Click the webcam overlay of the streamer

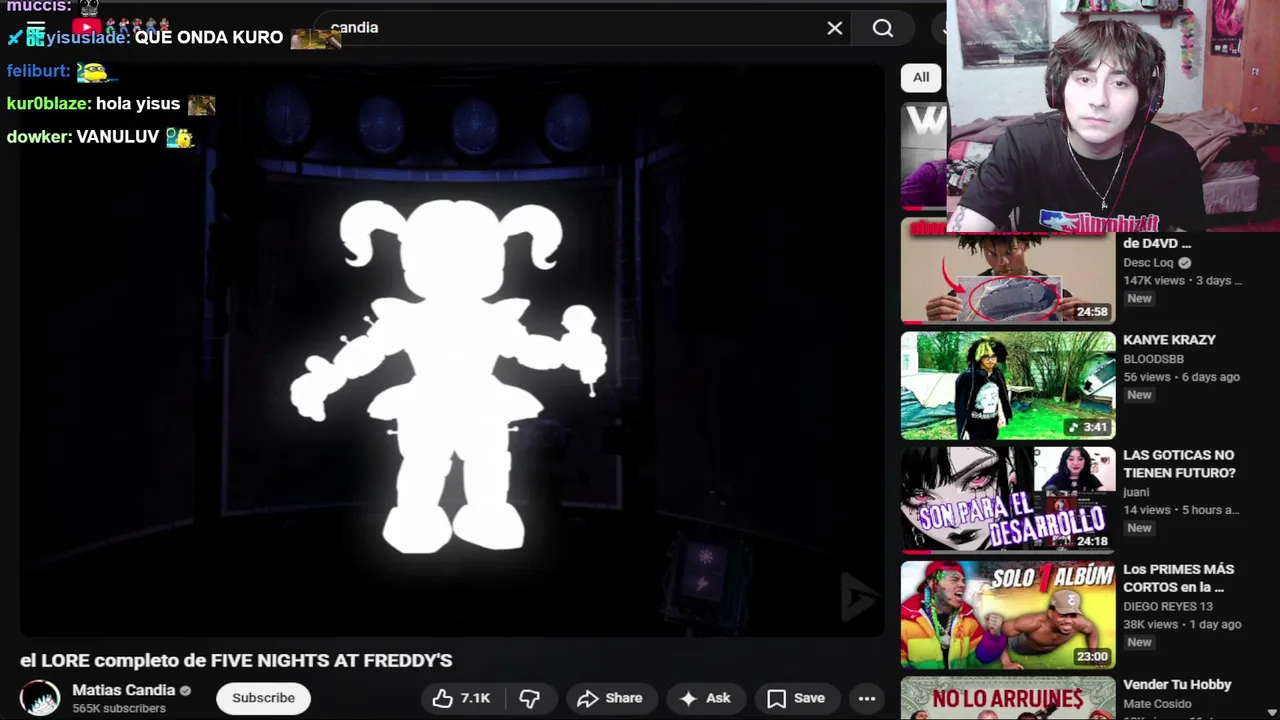point(1113,115)
